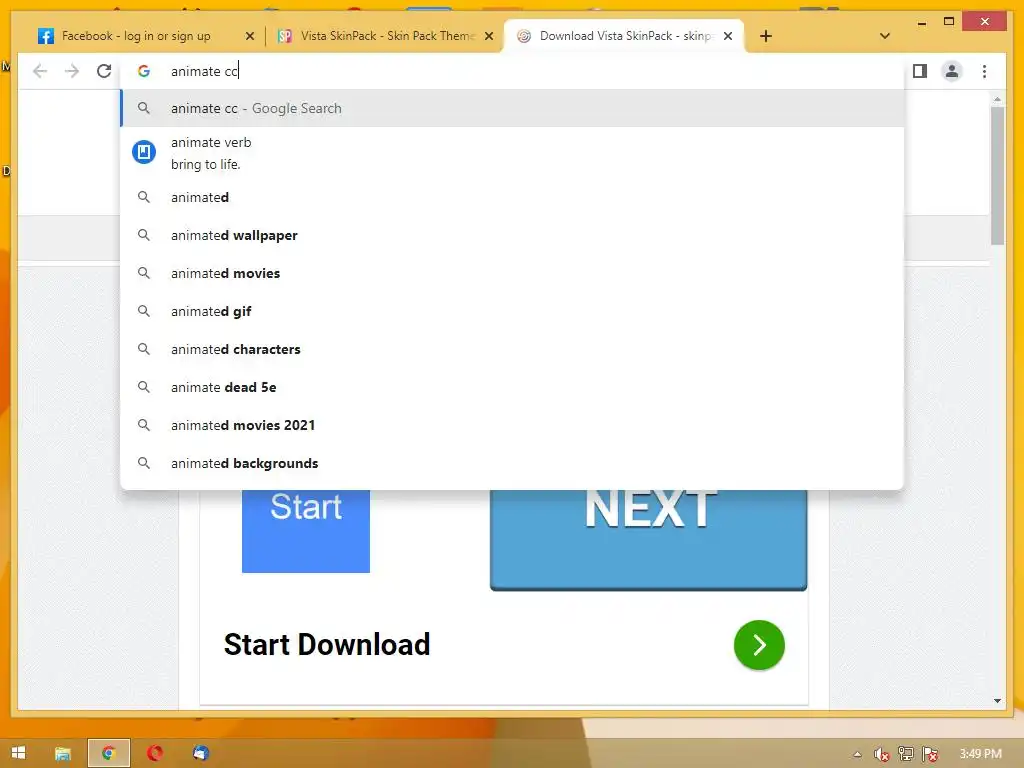
Task: Click the green arrow next to Start Download
Action: click(x=759, y=645)
